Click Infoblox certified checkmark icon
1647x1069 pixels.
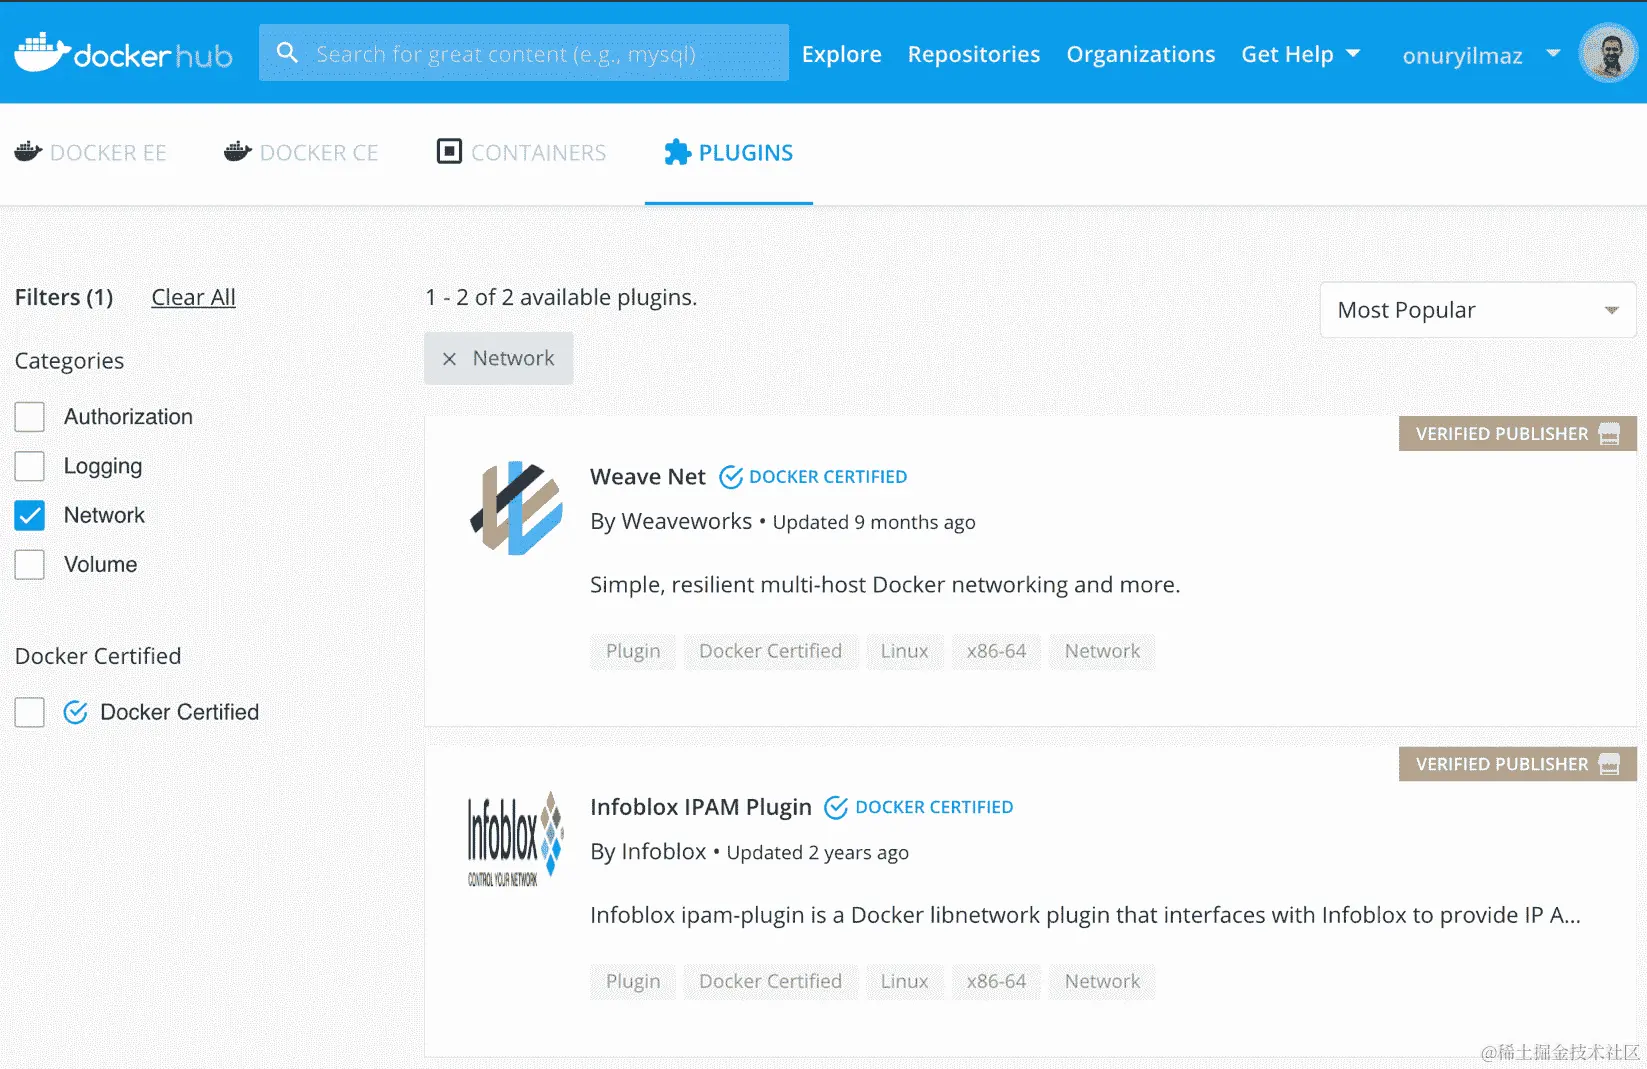coord(836,807)
